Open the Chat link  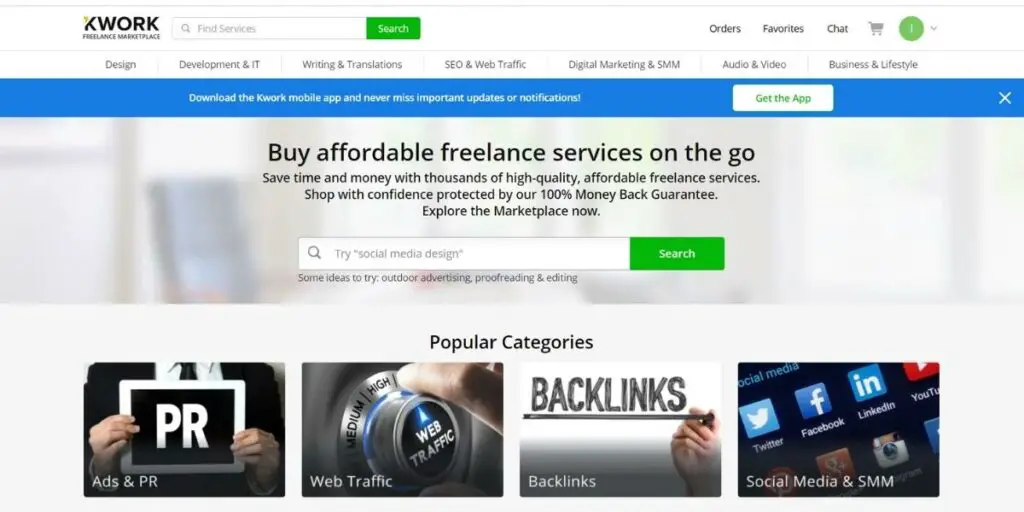[x=837, y=29]
